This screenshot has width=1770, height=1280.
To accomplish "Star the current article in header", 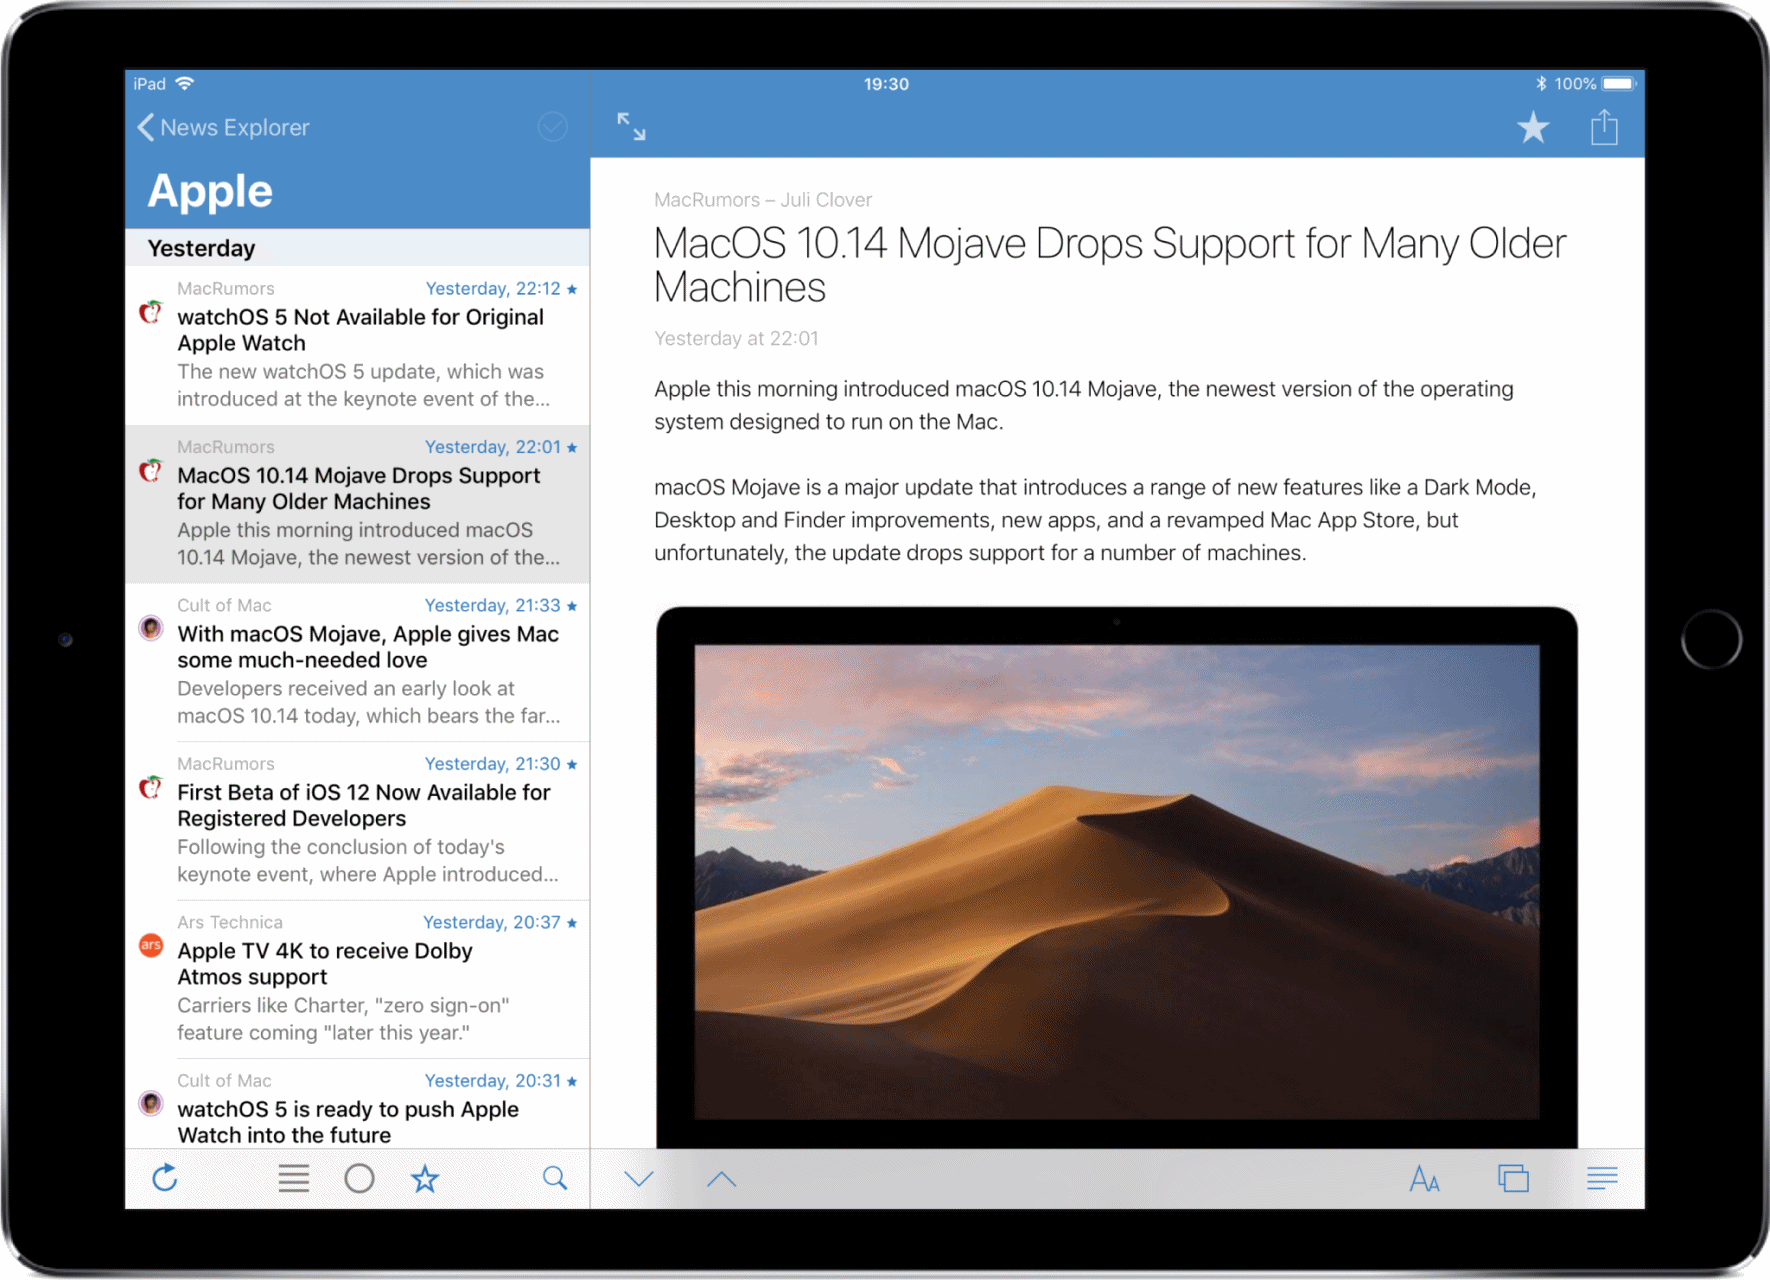I will coord(1533,127).
